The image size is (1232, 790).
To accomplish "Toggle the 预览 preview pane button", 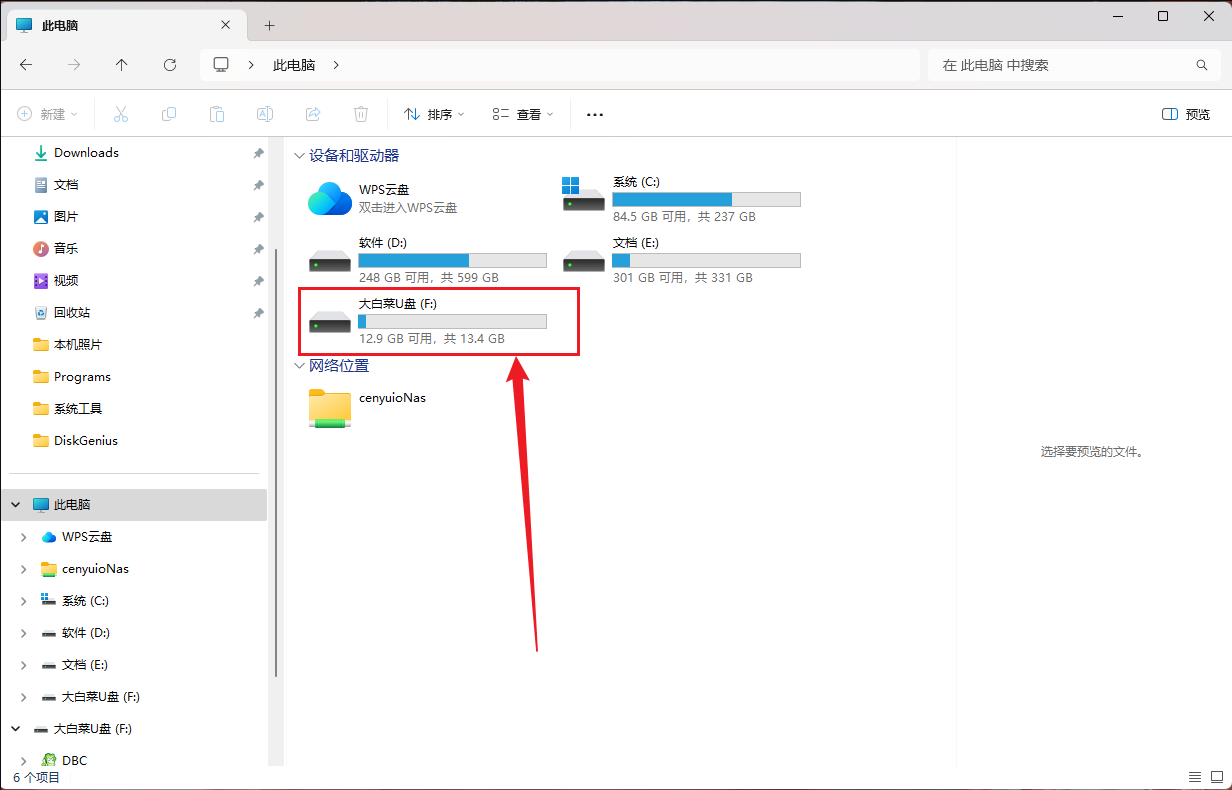I will [1186, 114].
